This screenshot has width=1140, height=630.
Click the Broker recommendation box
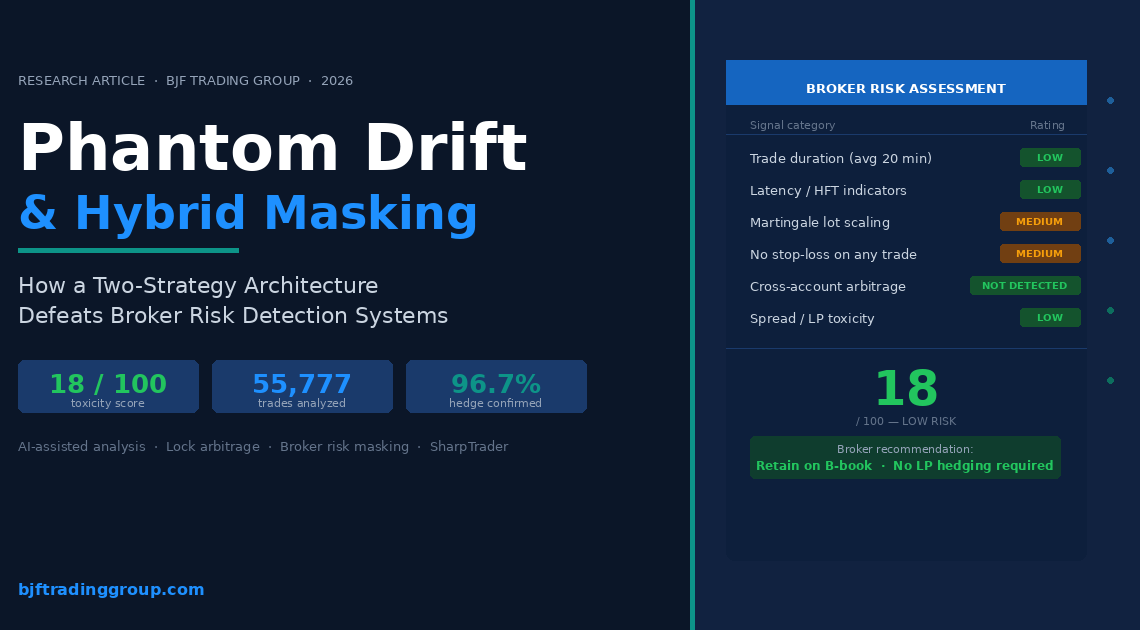[x=905, y=458]
